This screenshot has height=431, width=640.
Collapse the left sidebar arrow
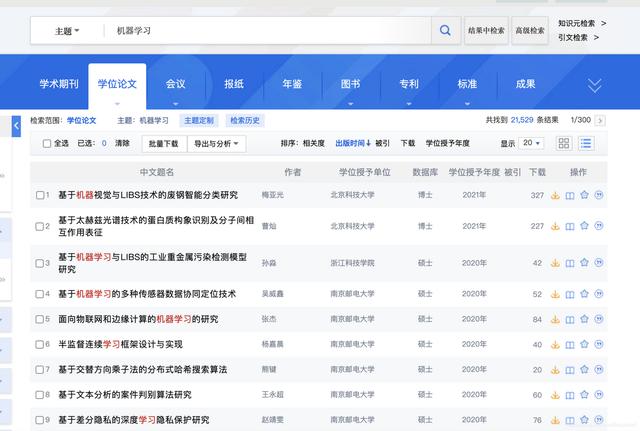(x=16, y=126)
